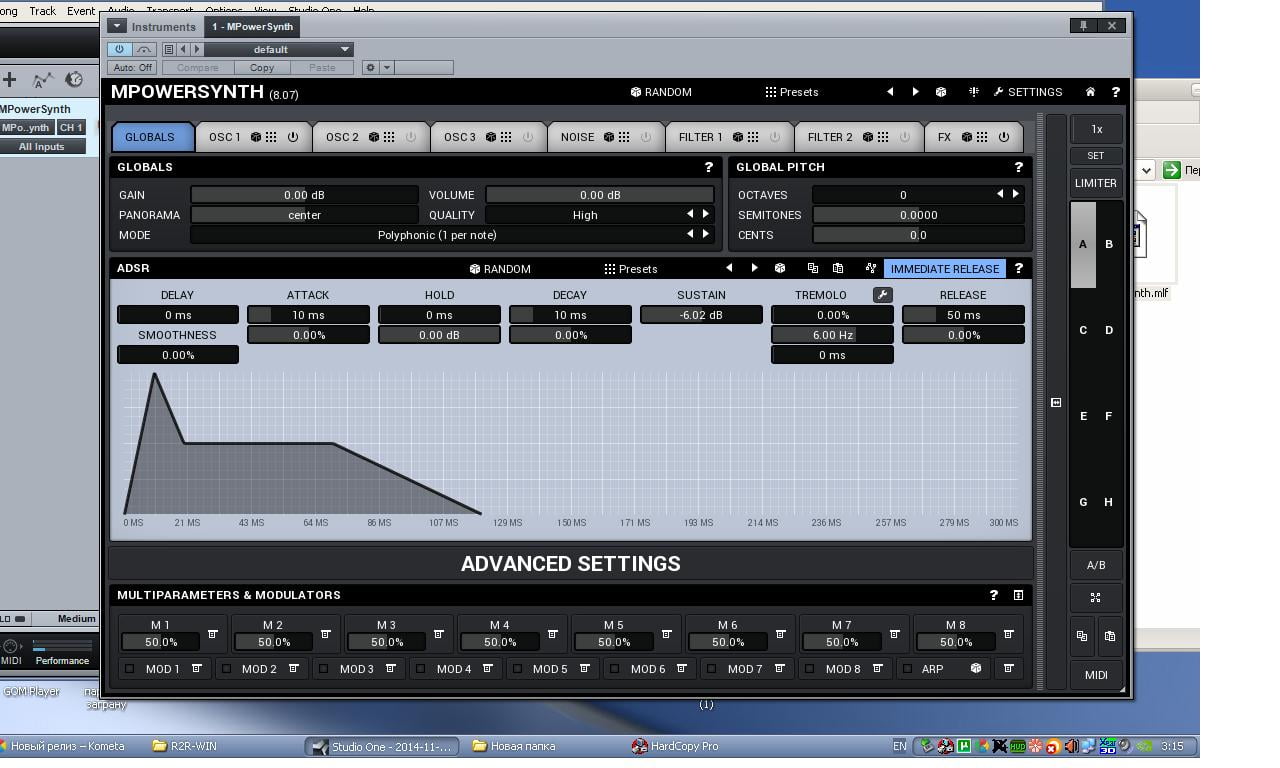Screen dimensions: 1280x768
Task: Toggle IMMEDIATE RELEASE button
Action: coord(944,269)
